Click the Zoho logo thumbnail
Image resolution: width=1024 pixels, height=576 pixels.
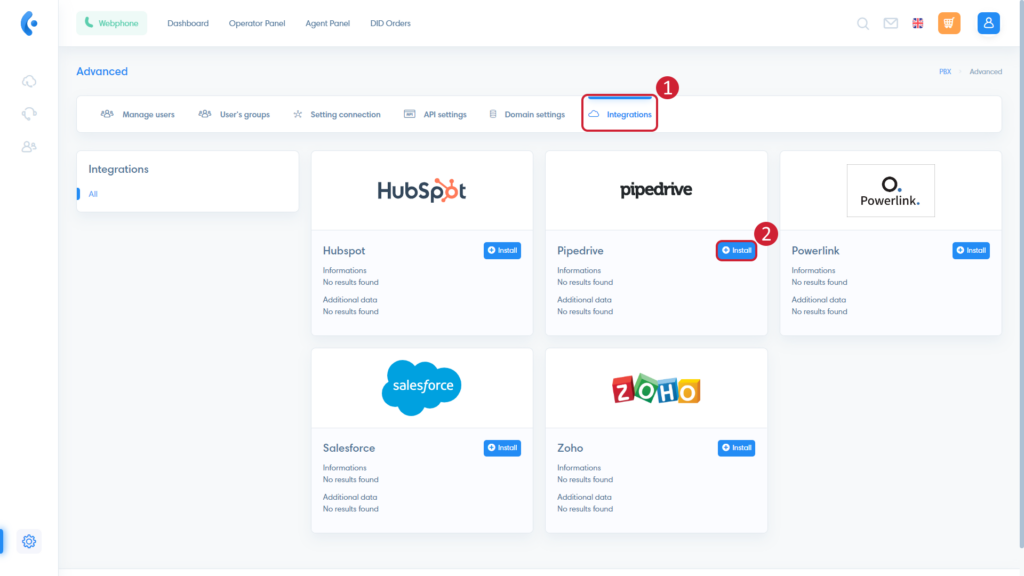click(656, 389)
